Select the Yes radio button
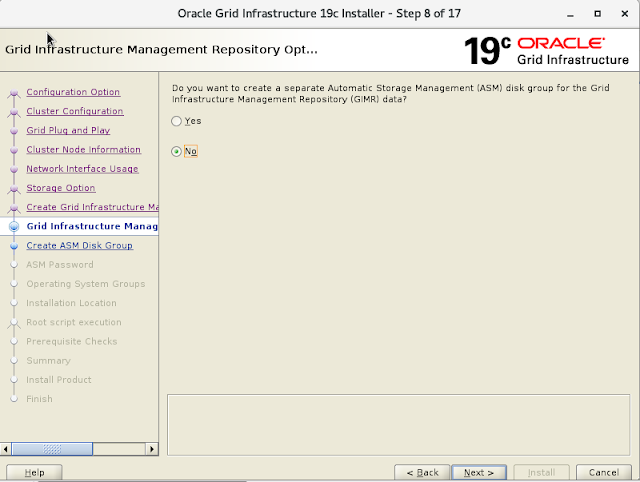Screen dimensions: 640x482 point(176,121)
